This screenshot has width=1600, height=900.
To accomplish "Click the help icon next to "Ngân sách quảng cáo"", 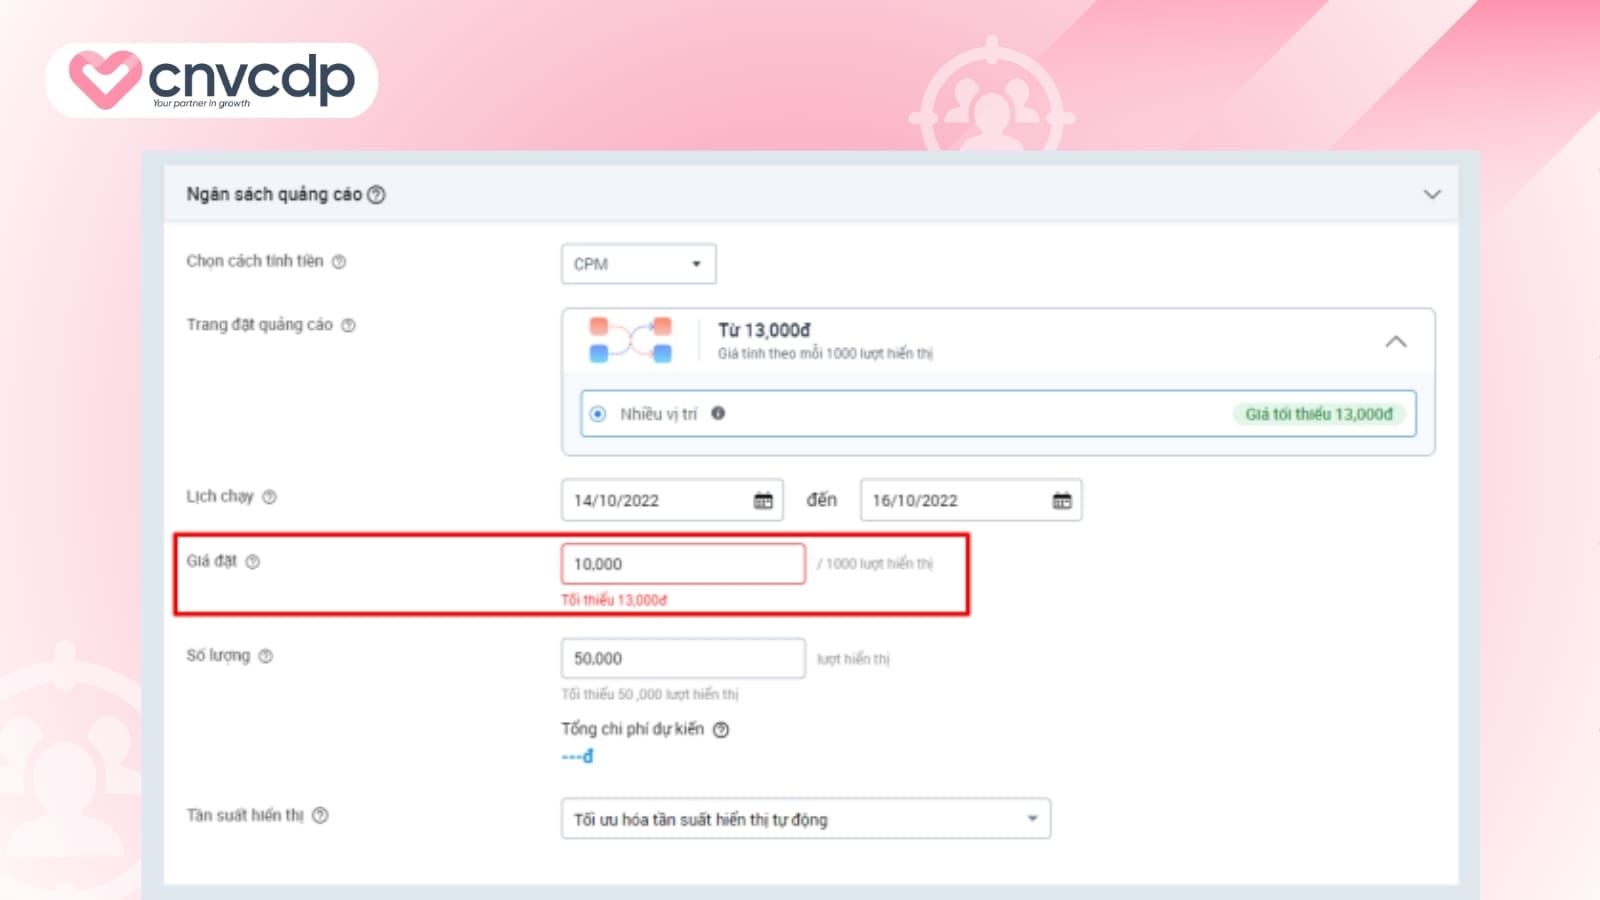I will [x=377, y=194].
